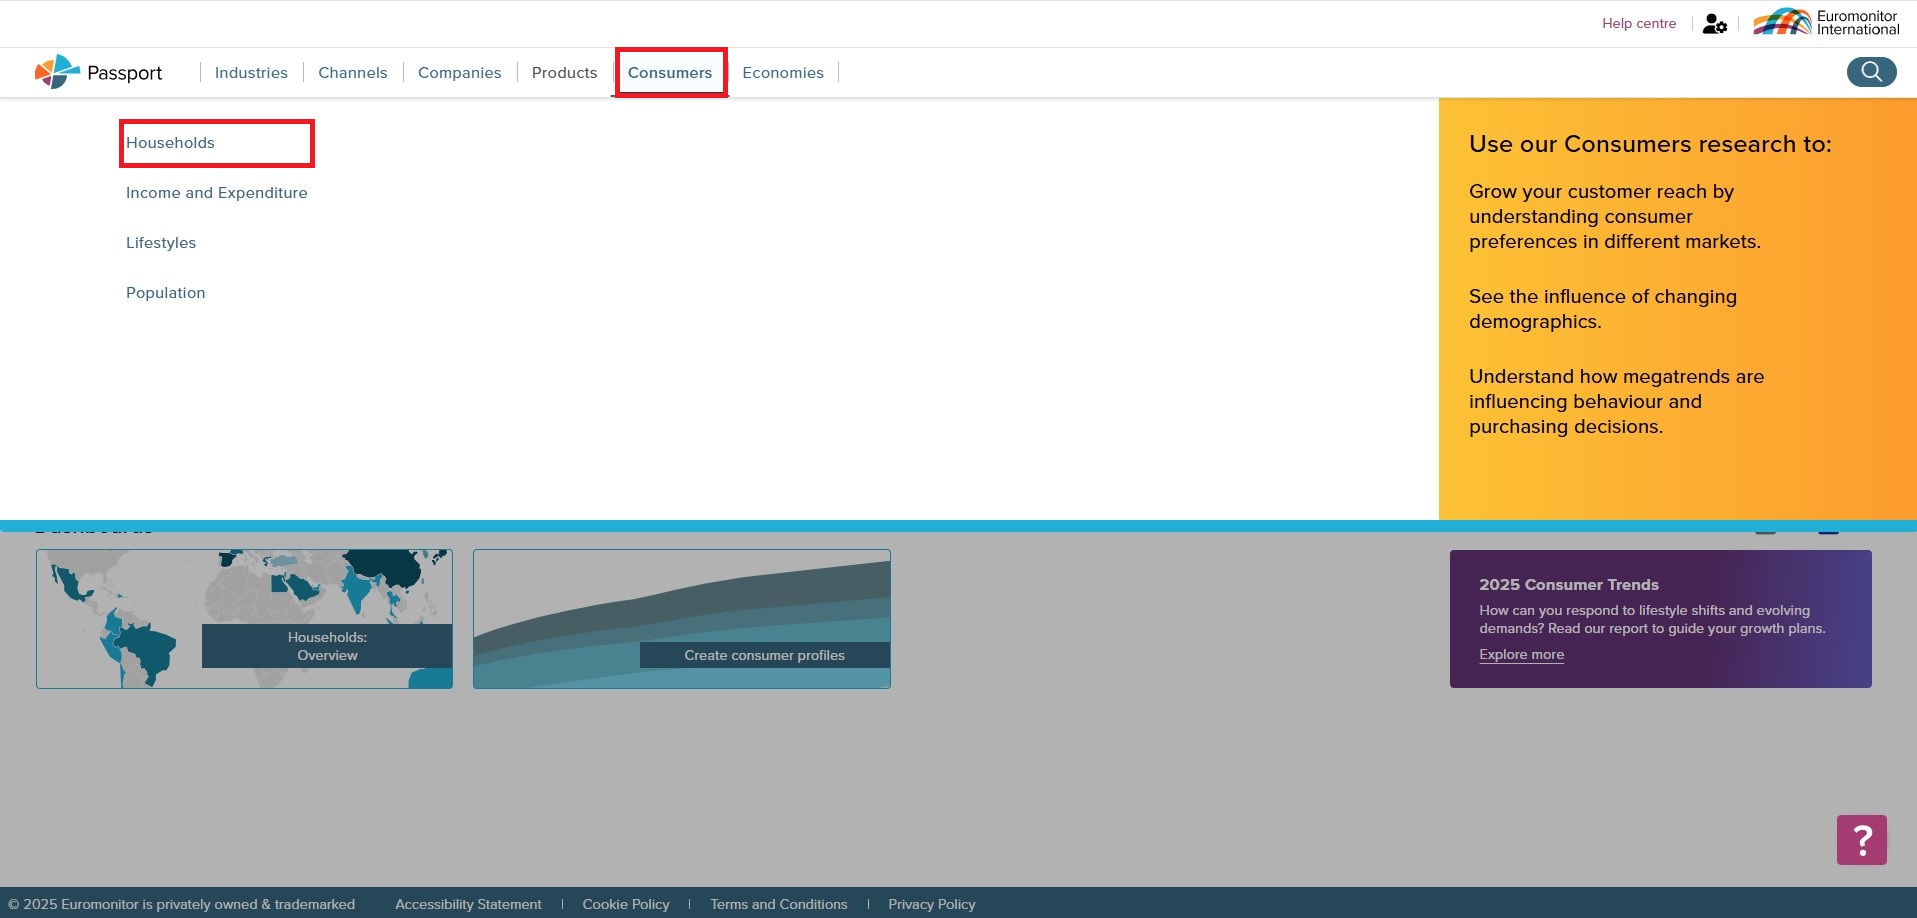
Task: Open the Create consumer profiles dashboard
Action: click(x=681, y=619)
